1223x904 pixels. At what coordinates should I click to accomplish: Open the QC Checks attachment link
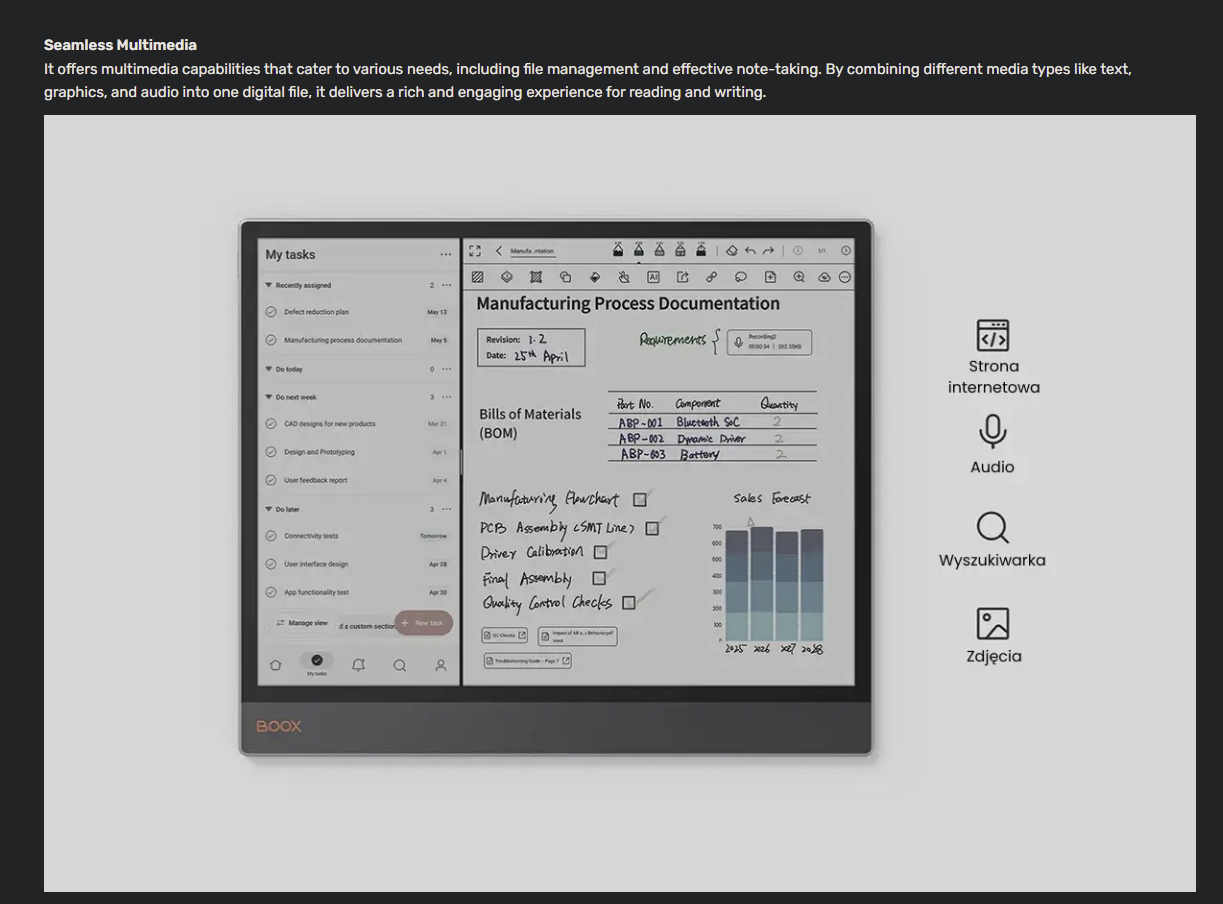(505, 635)
